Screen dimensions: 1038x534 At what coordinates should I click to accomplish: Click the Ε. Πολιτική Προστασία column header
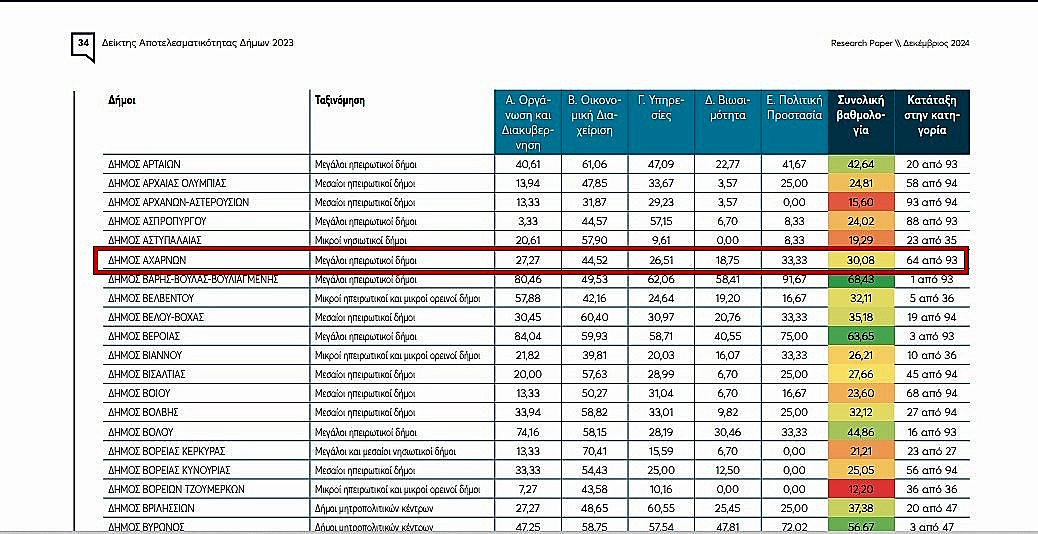[x=793, y=108]
